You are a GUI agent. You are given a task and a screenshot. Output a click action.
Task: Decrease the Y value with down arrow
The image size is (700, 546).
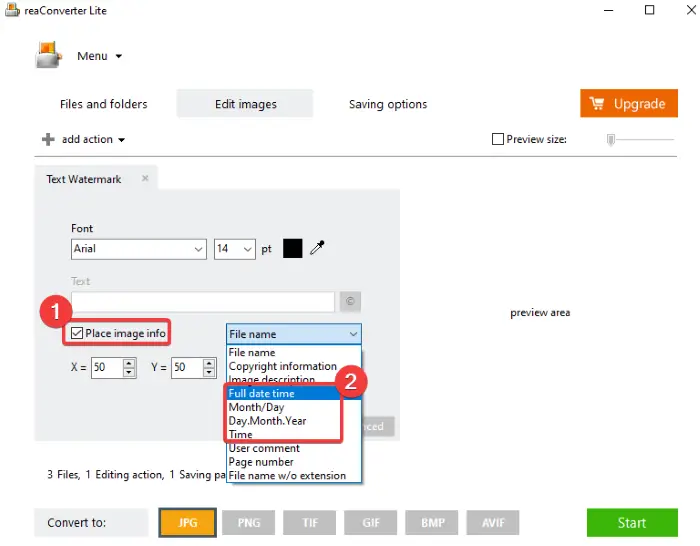[209, 372]
